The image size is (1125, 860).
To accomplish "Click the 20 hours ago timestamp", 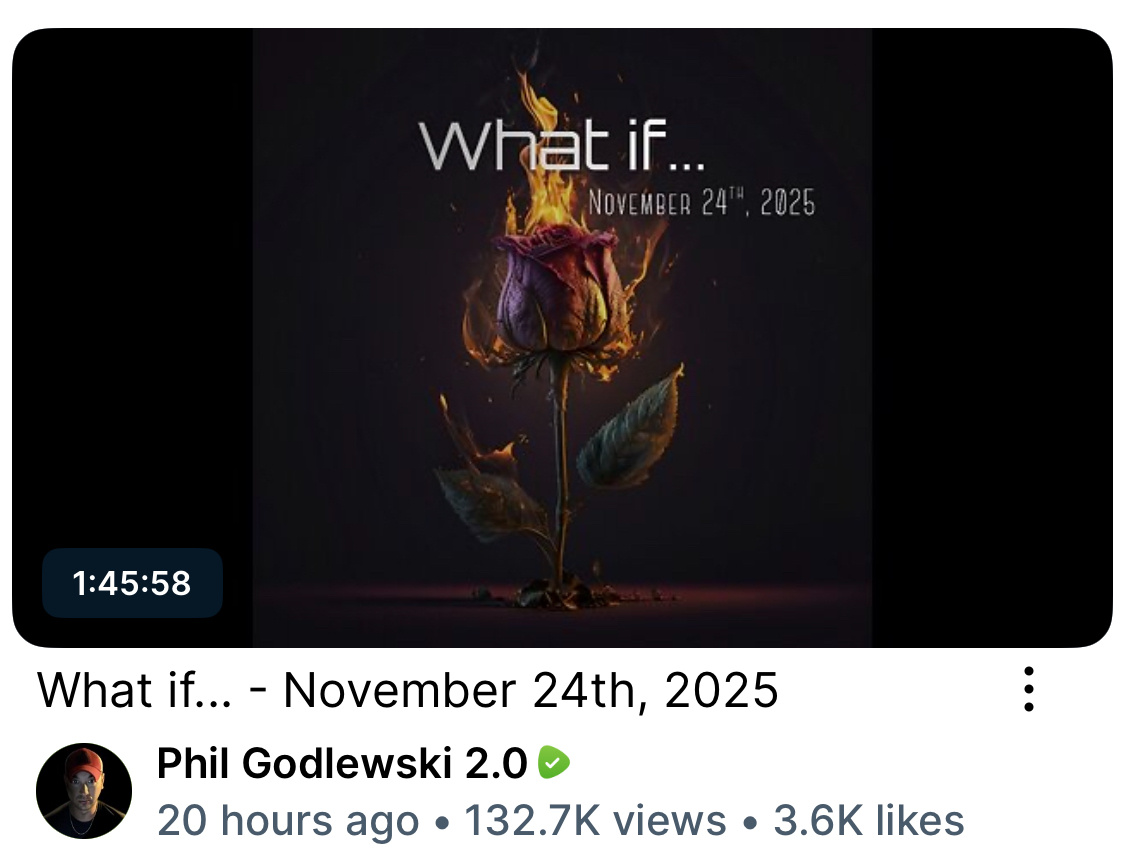I will tap(288, 821).
